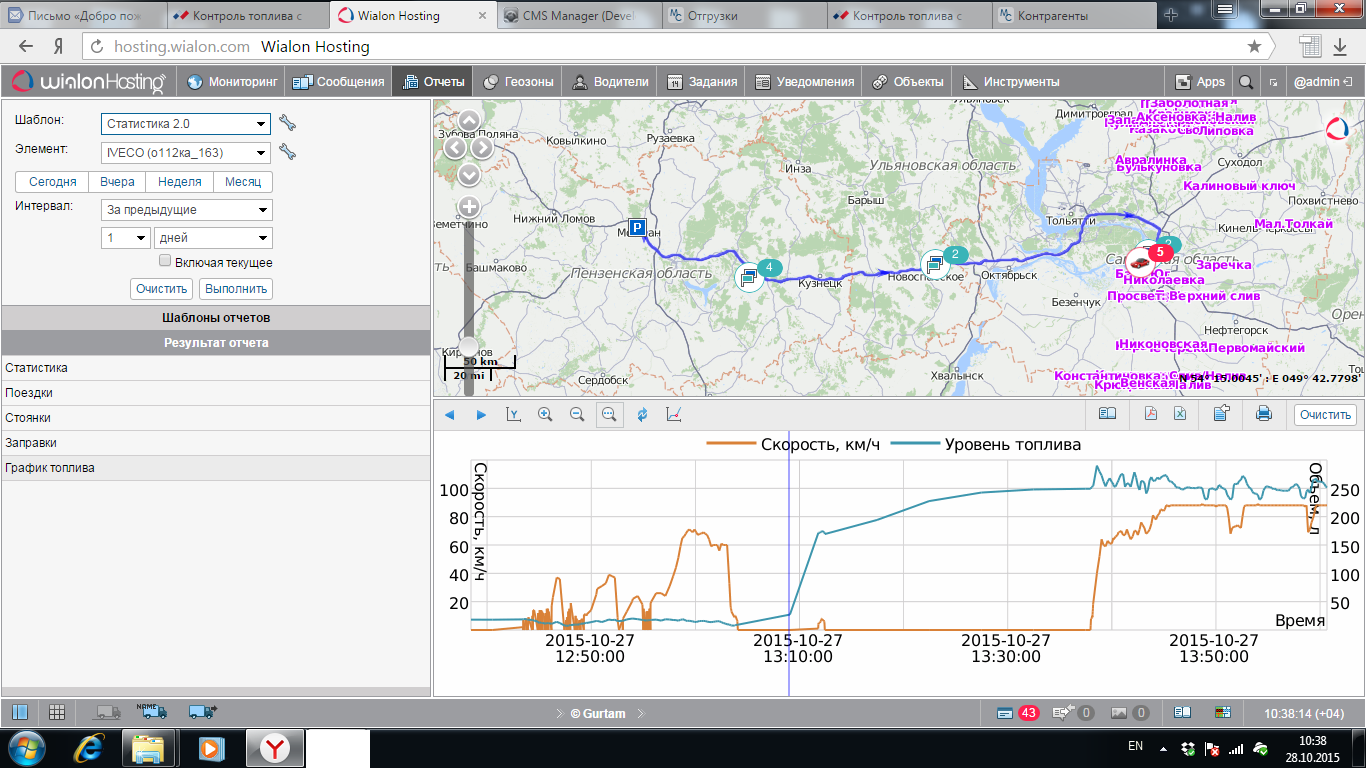Click the Выполнить button
Image resolution: width=1366 pixels, height=768 pixels.
pos(236,289)
